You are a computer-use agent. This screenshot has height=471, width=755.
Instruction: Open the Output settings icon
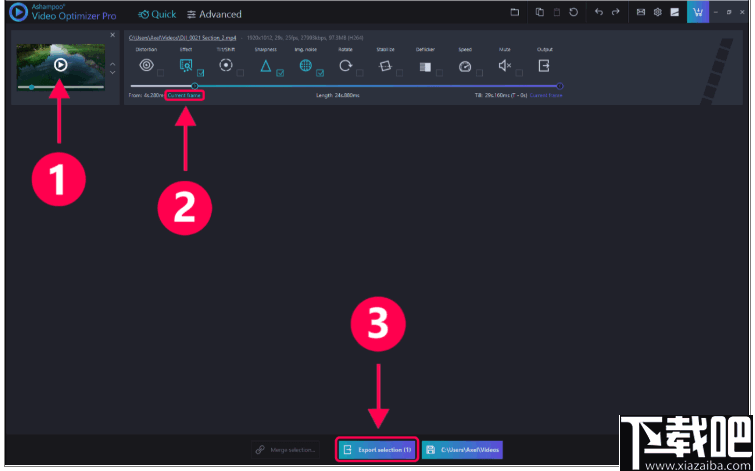point(544,65)
